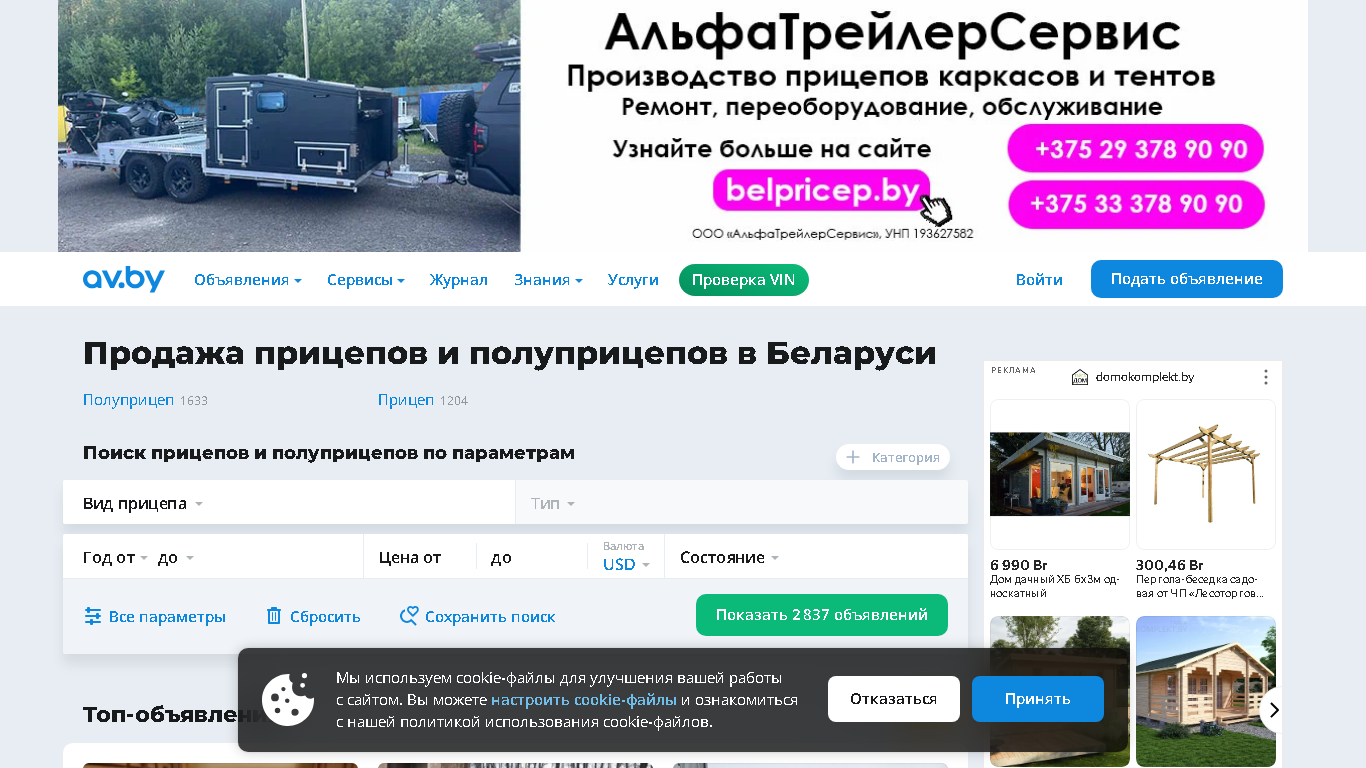Click the sliders icon beside Все параметры
This screenshot has width=1366, height=768.
coord(93,616)
